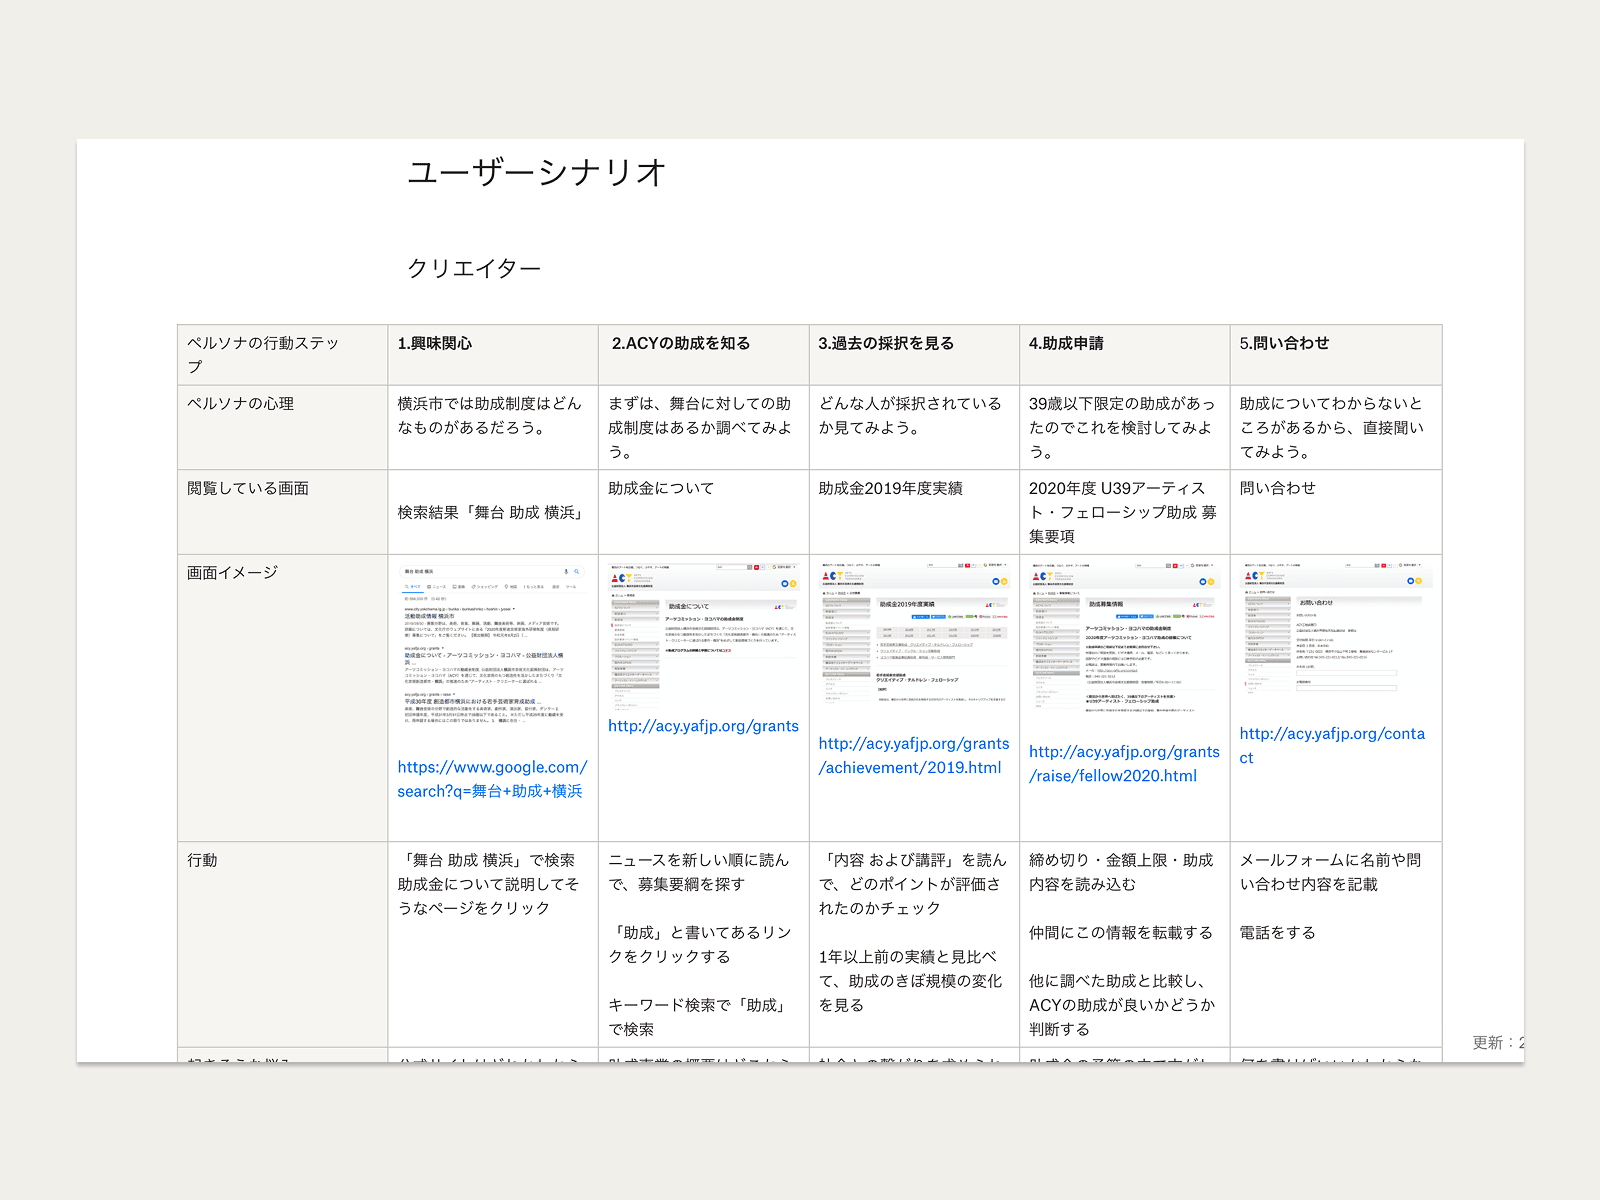1600x1200 pixels.
Task: Select the クリエイター subtitle text
Action: coord(474,268)
